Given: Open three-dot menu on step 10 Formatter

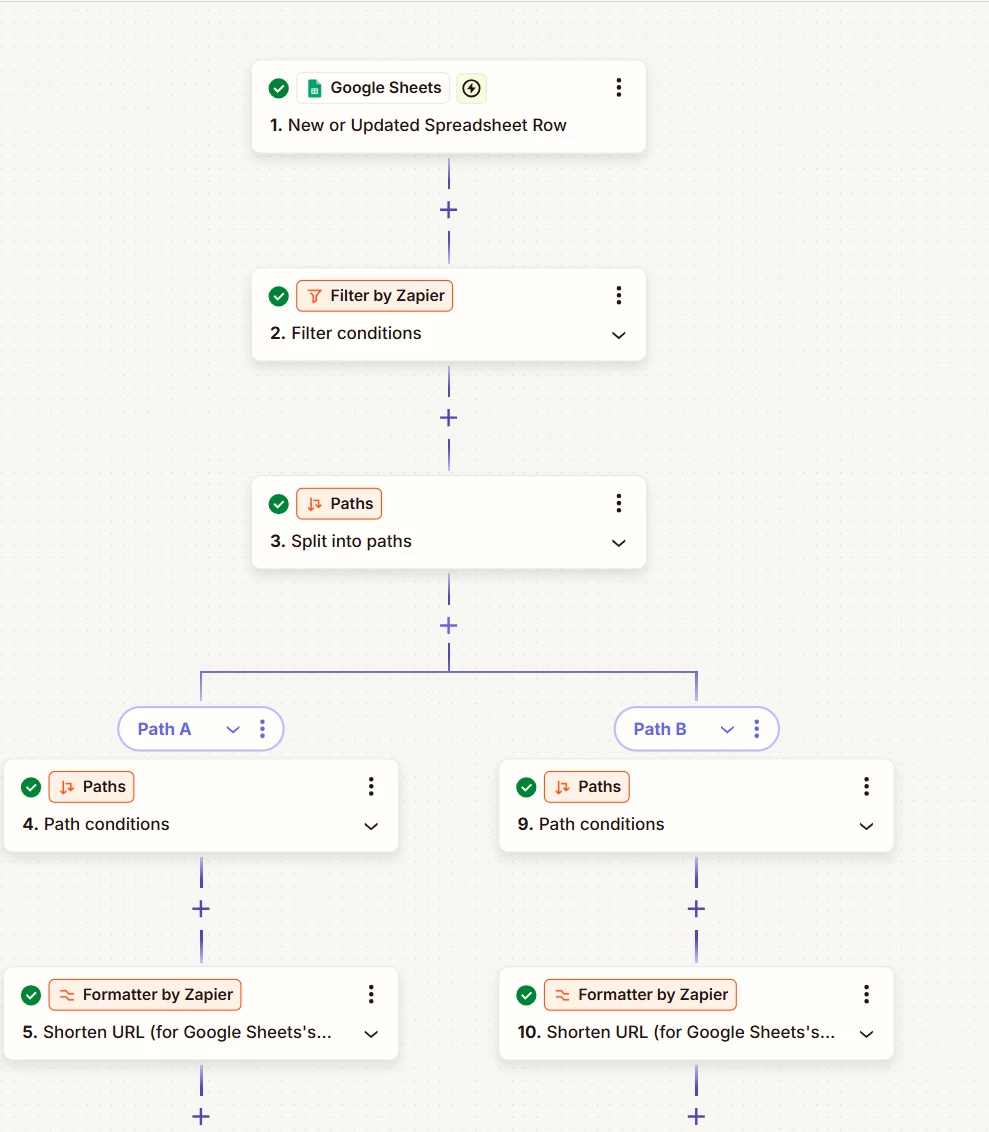Looking at the screenshot, I should coord(866,994).
